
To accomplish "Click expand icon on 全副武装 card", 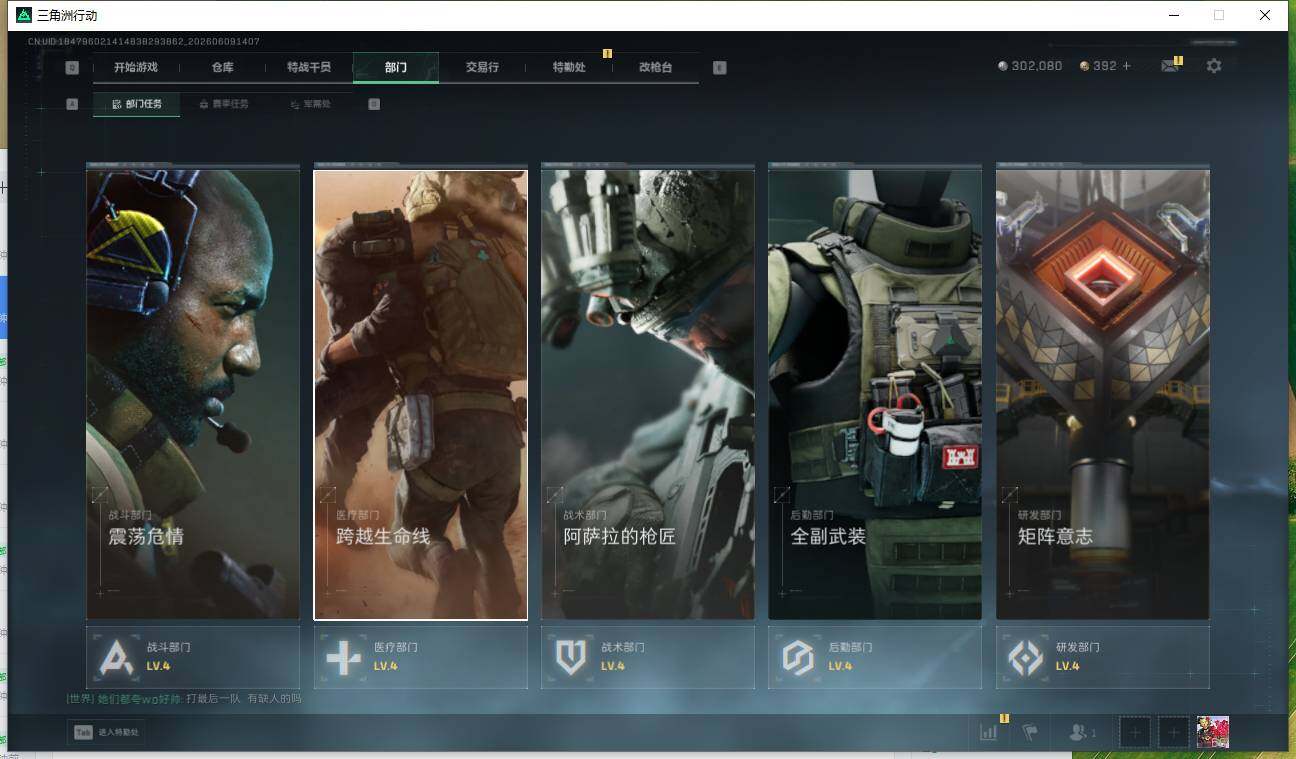I will pos(782,494).
